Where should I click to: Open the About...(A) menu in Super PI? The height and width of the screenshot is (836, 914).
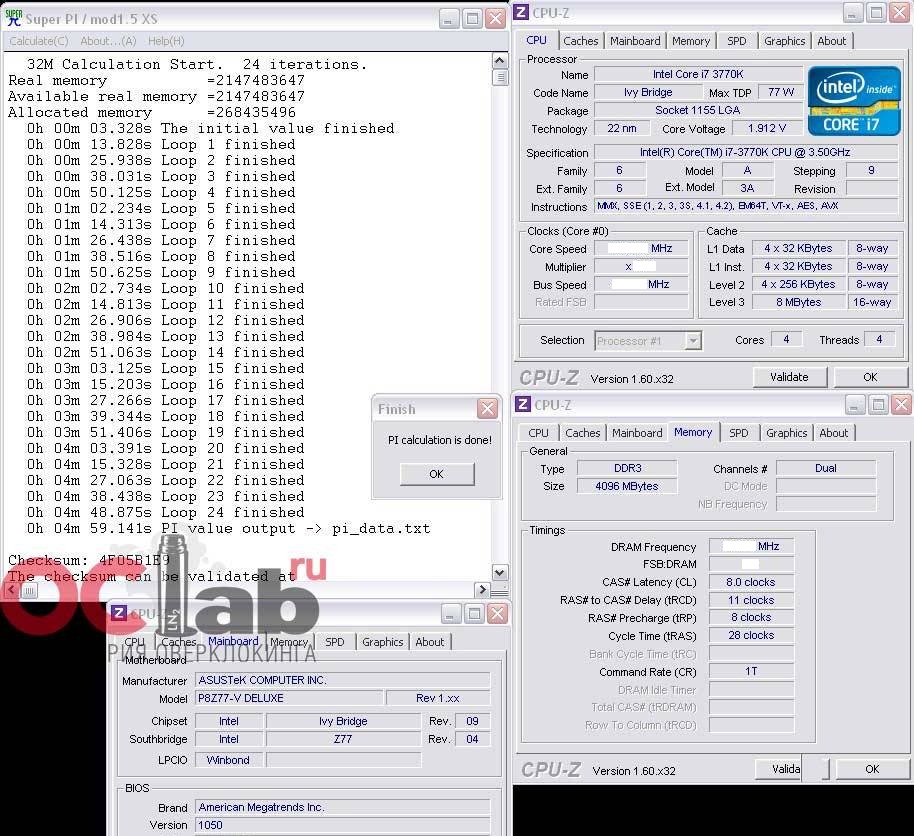pyautogui.click(x=108, y=41)
